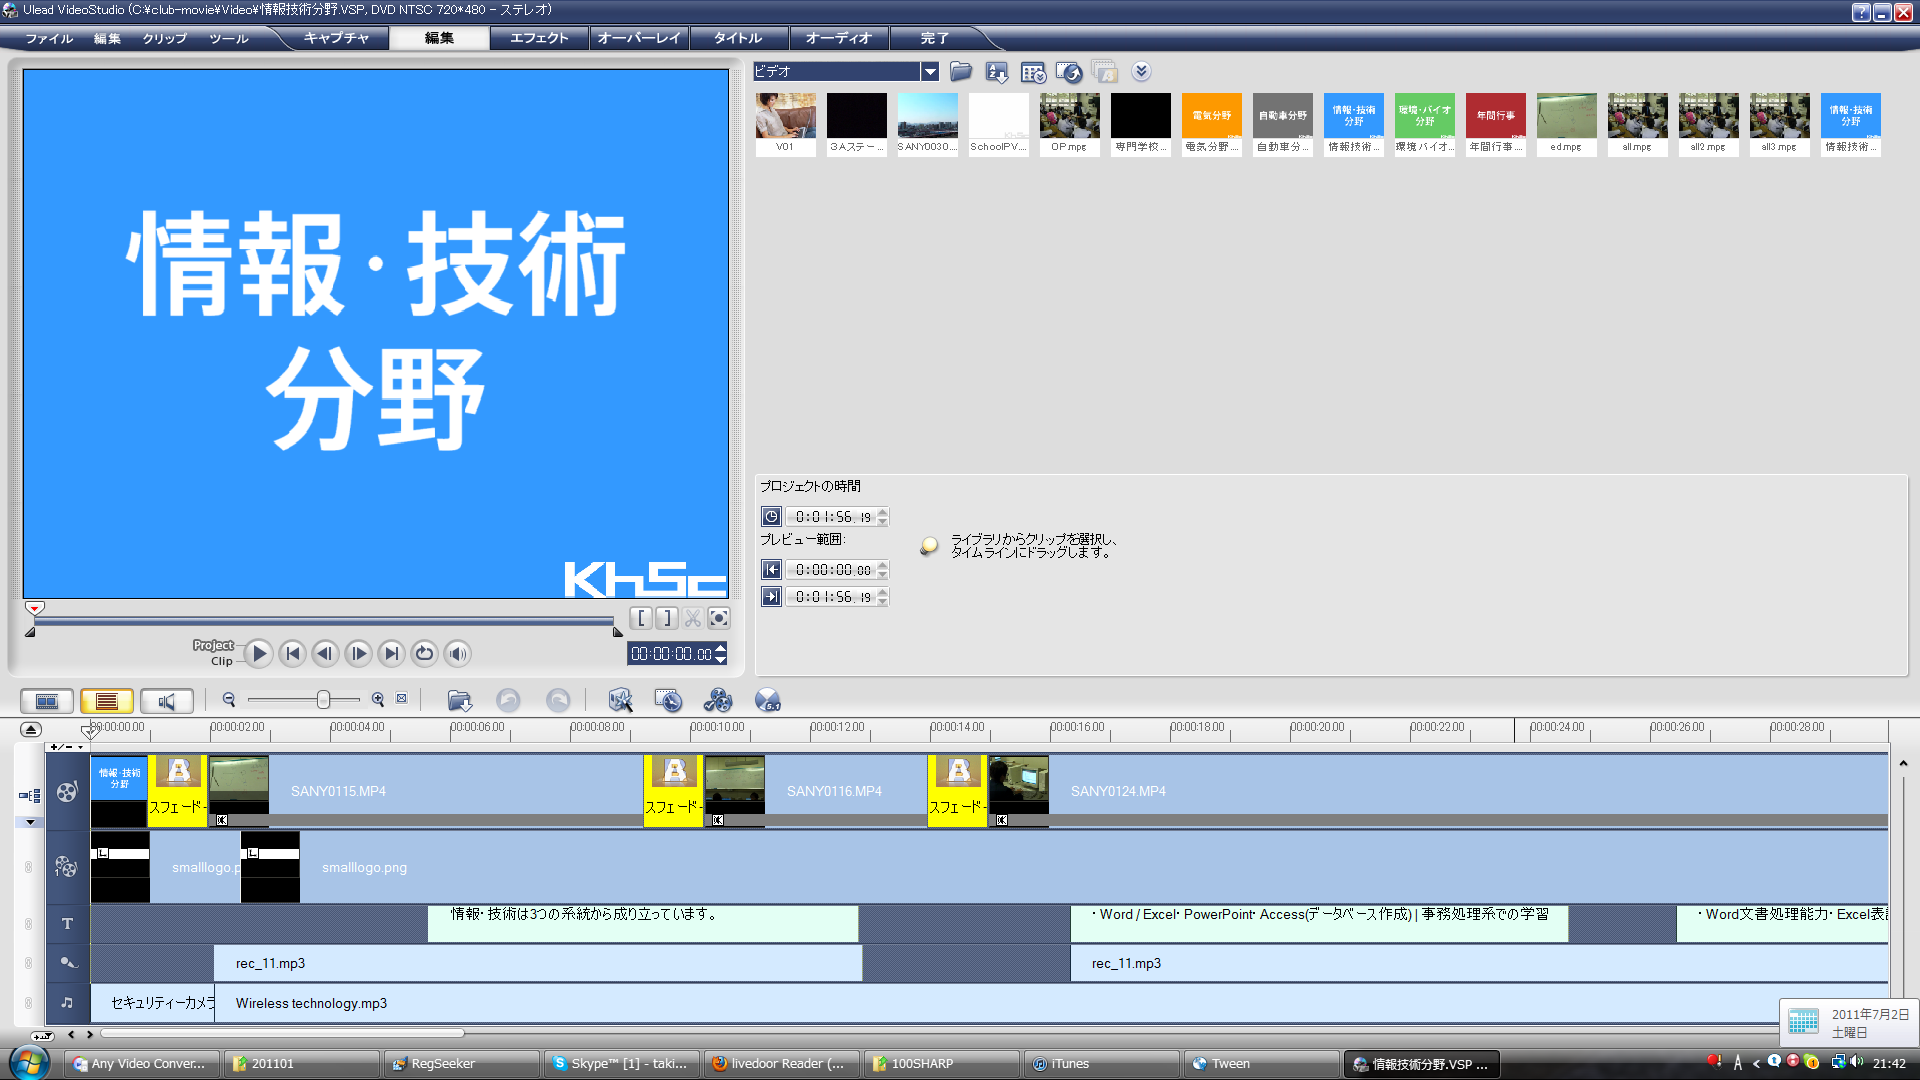
Task: Toggle ripple lock on title track
Action: tap(28, 923)
